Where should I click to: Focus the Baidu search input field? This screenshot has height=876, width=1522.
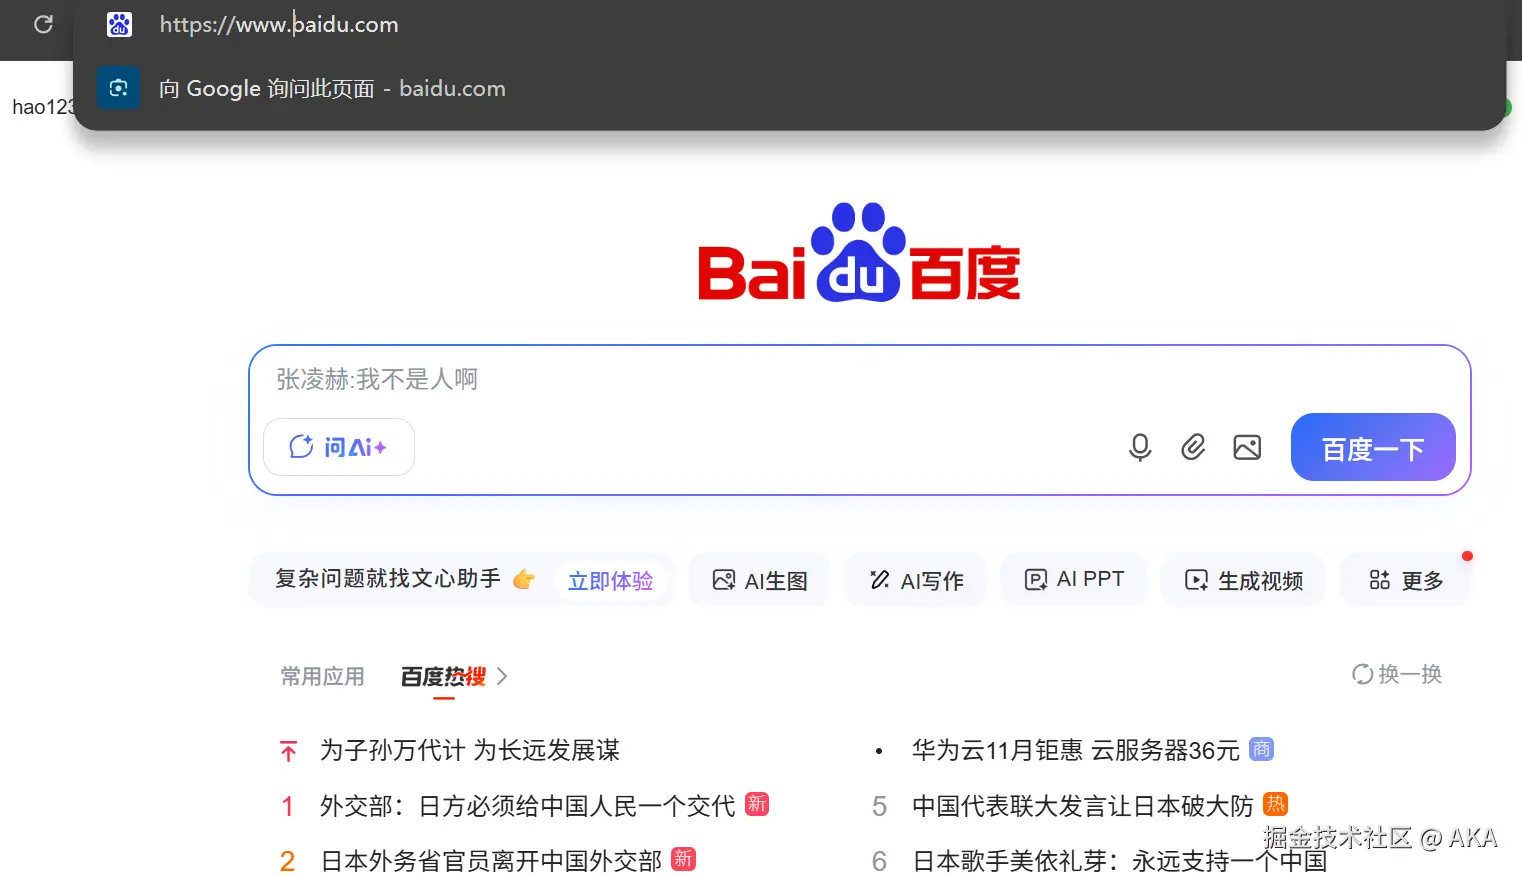click(x=860, y=379)
